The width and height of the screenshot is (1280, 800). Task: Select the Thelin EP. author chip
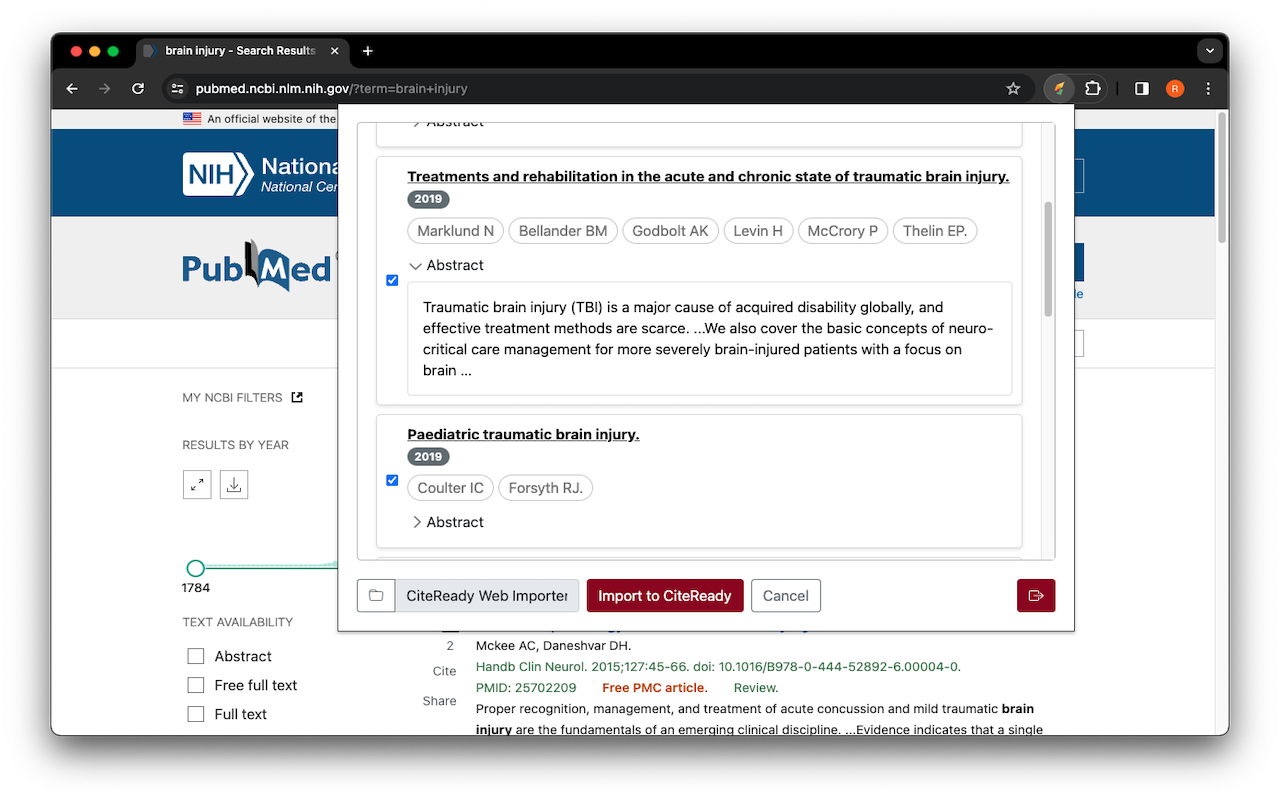click(935, 231)
